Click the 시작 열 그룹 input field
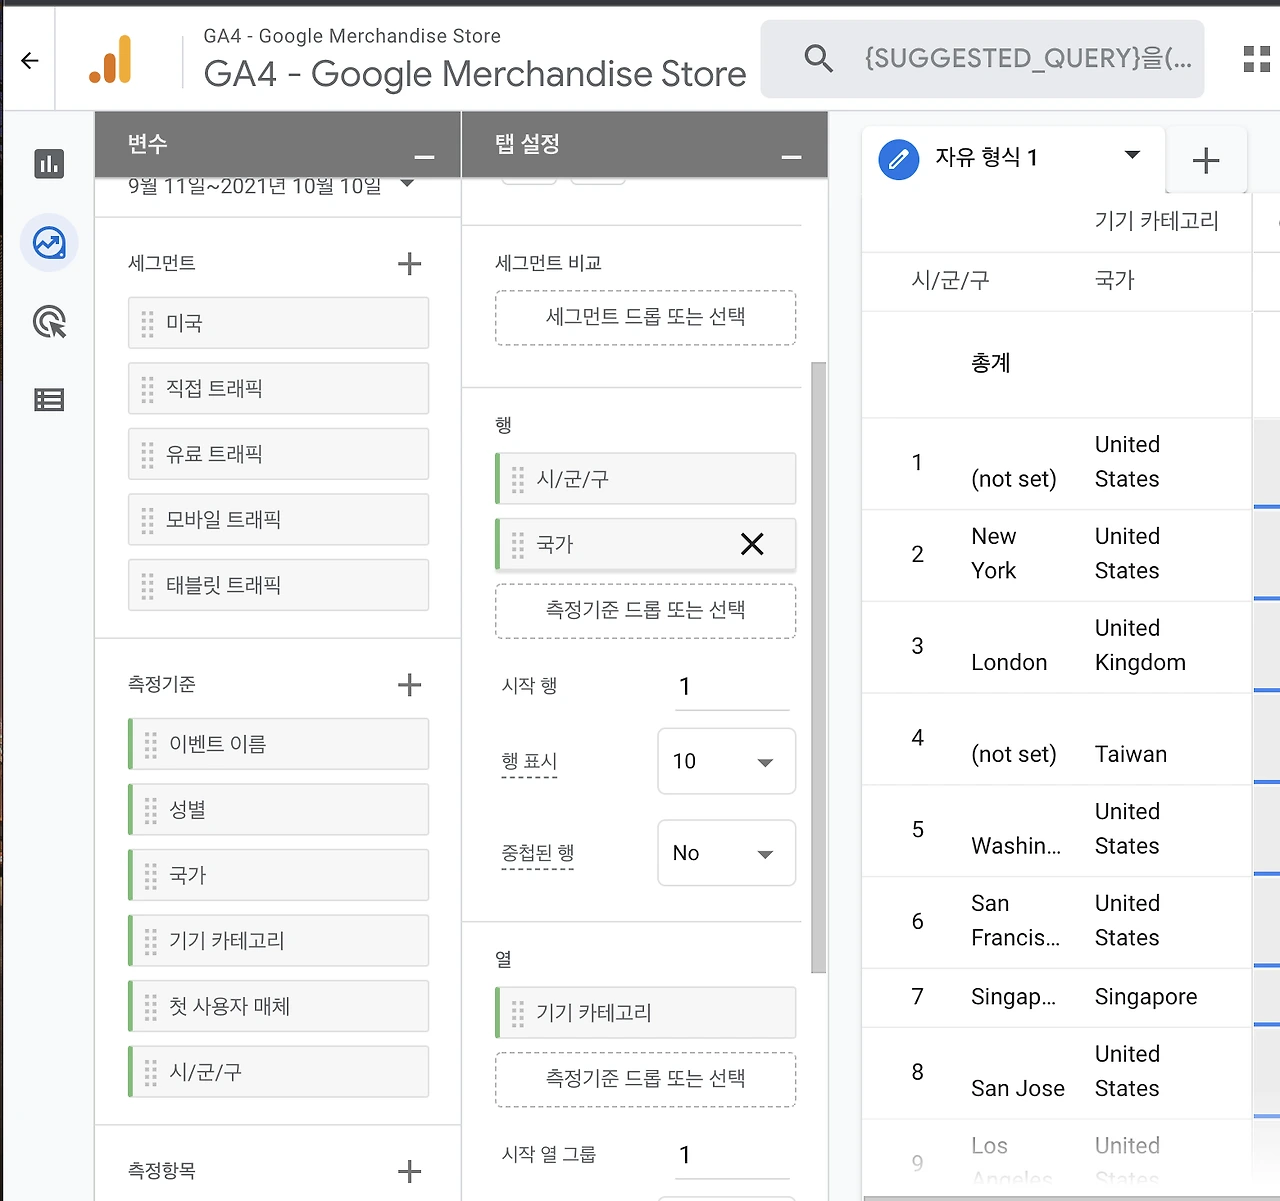 click(732, 1156)
